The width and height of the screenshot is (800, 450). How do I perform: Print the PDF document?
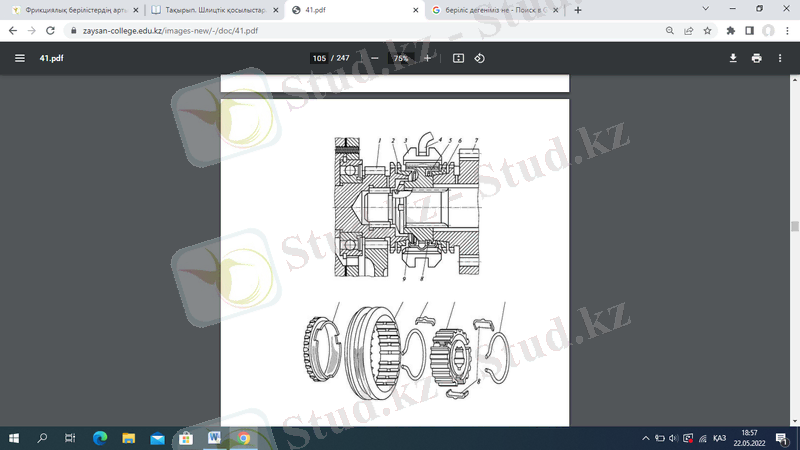(x=756, y=58)
